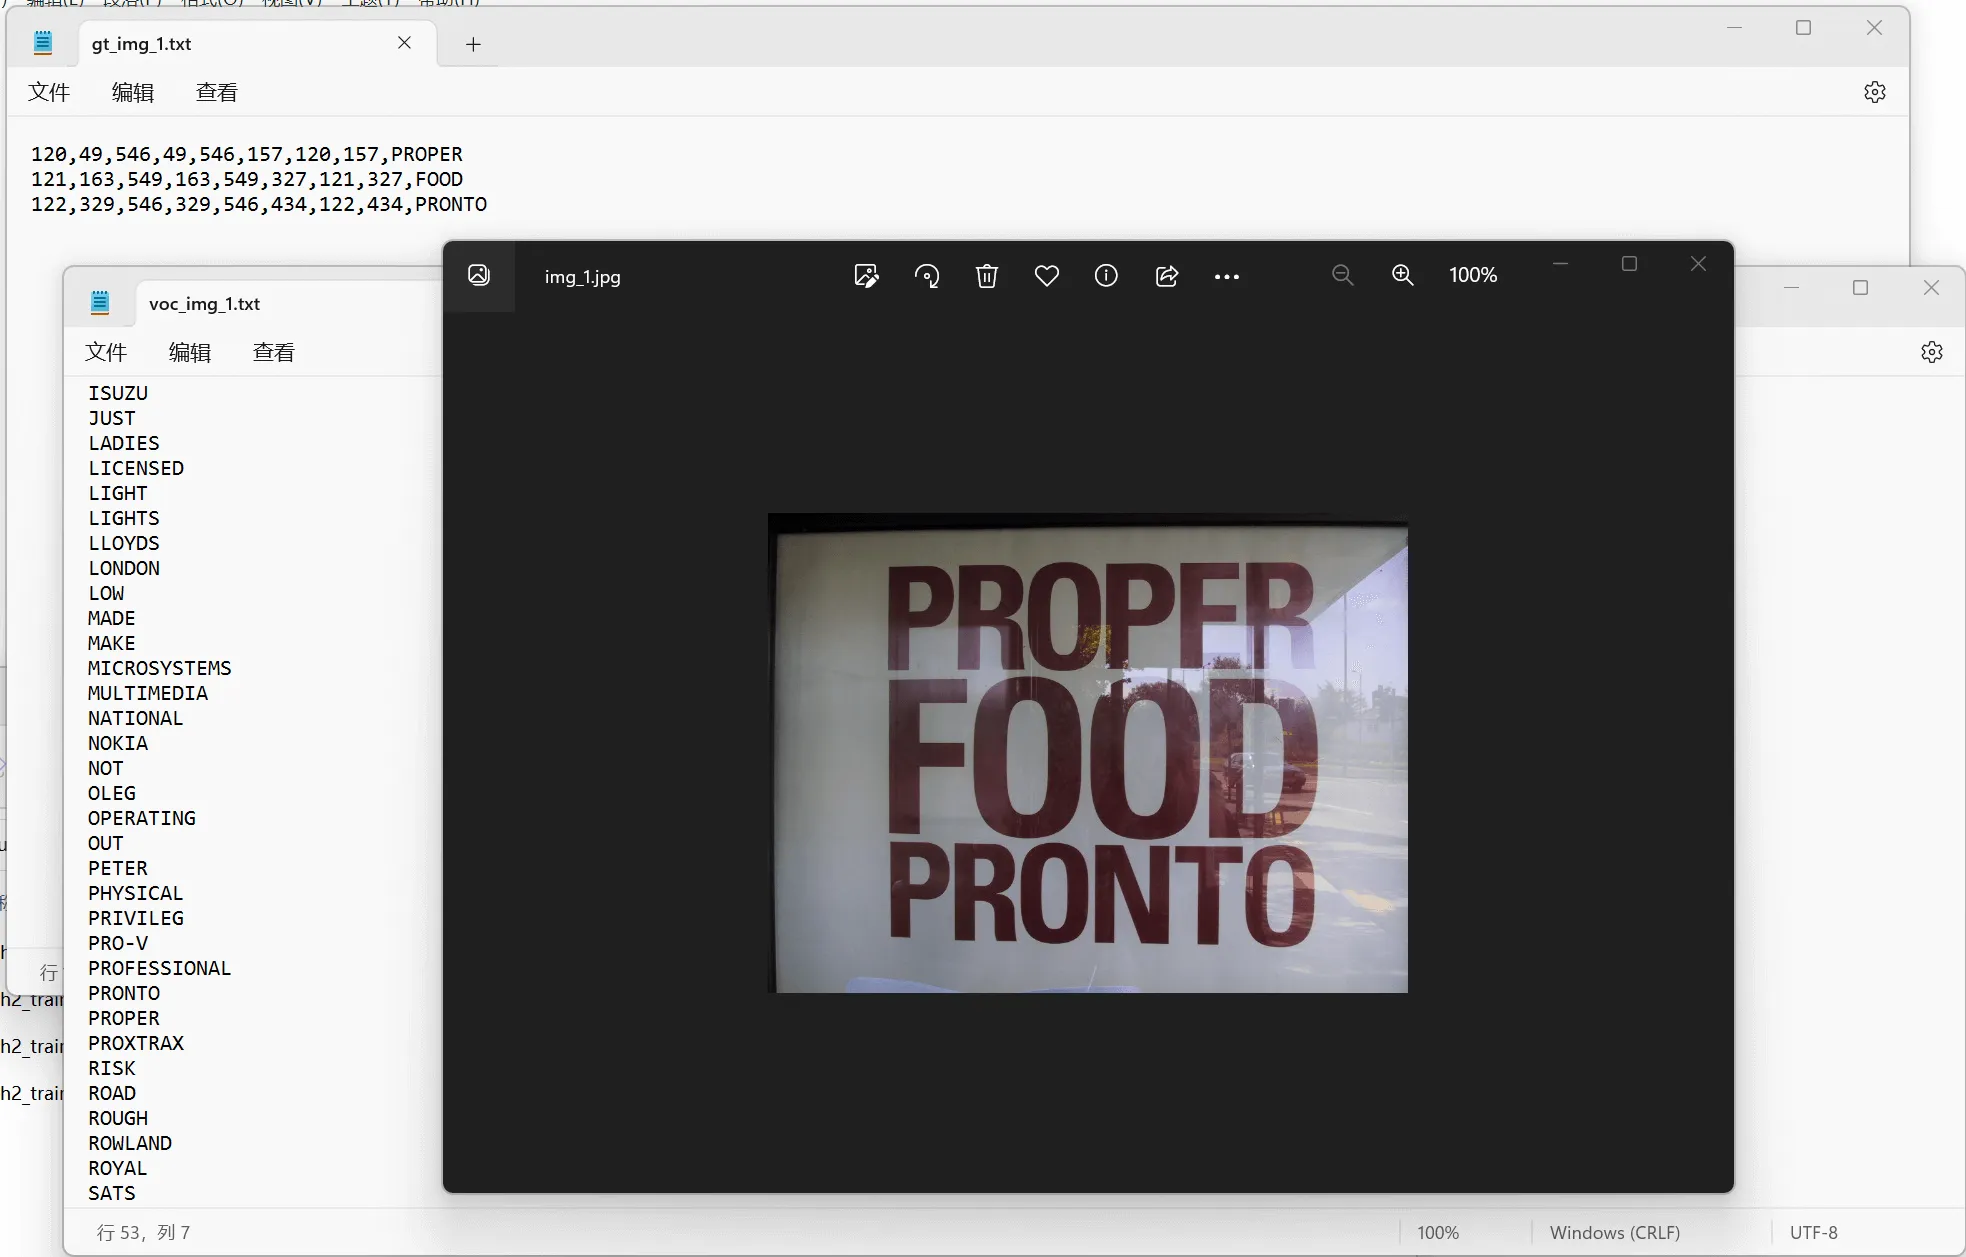
Task: Open 查看 menu in voc_img_1.txt Notepad
Action: [x=274, y=353]
